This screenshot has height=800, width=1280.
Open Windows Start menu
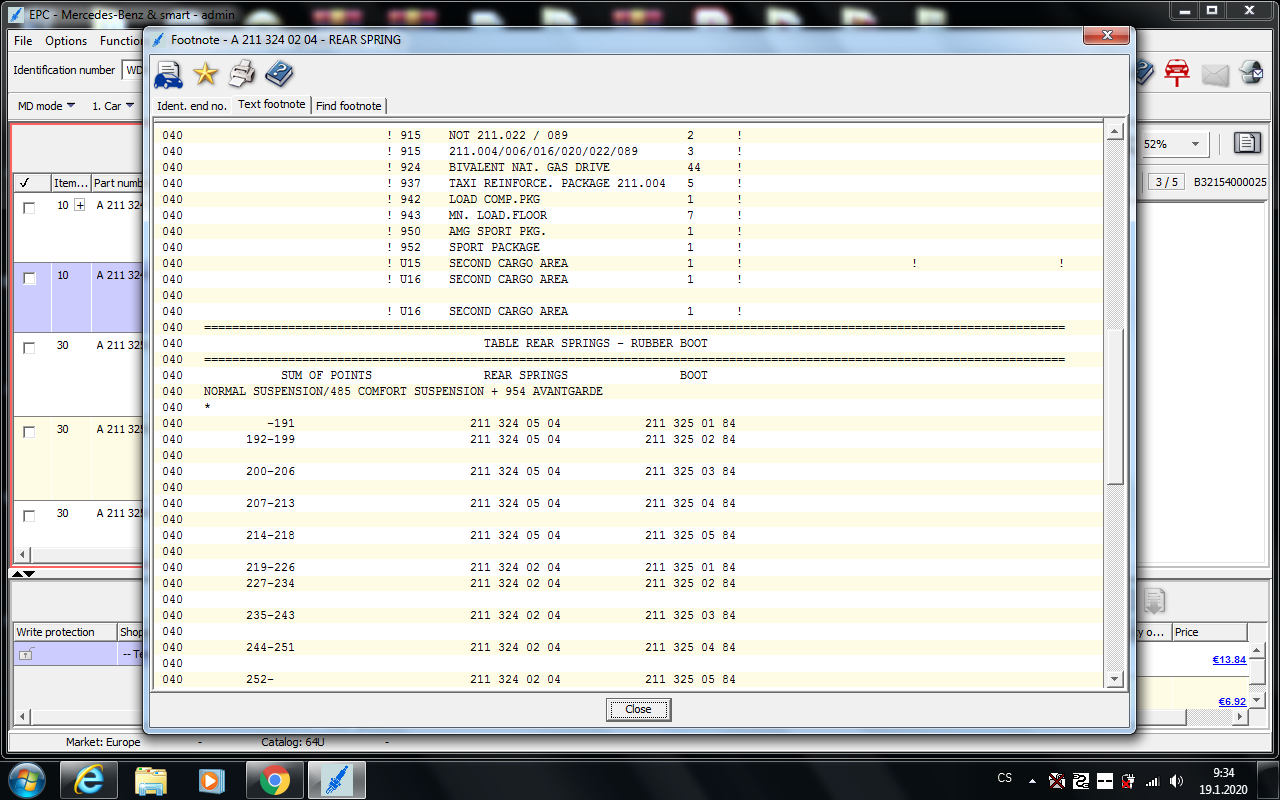pyautogui.click(x=25, y=779)
